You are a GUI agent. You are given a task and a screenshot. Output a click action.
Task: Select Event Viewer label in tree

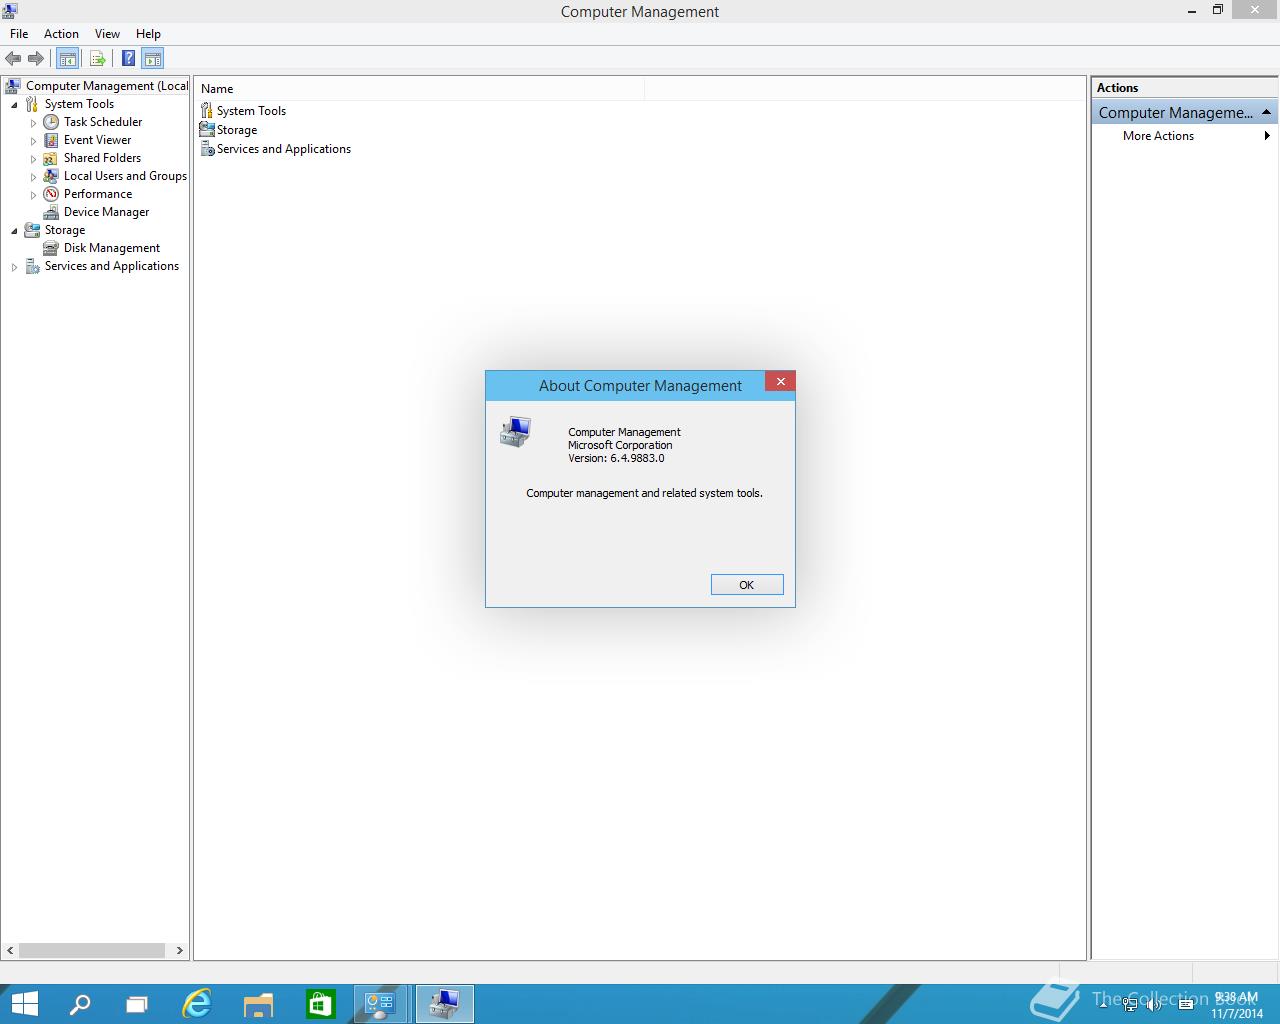(98, 140)
